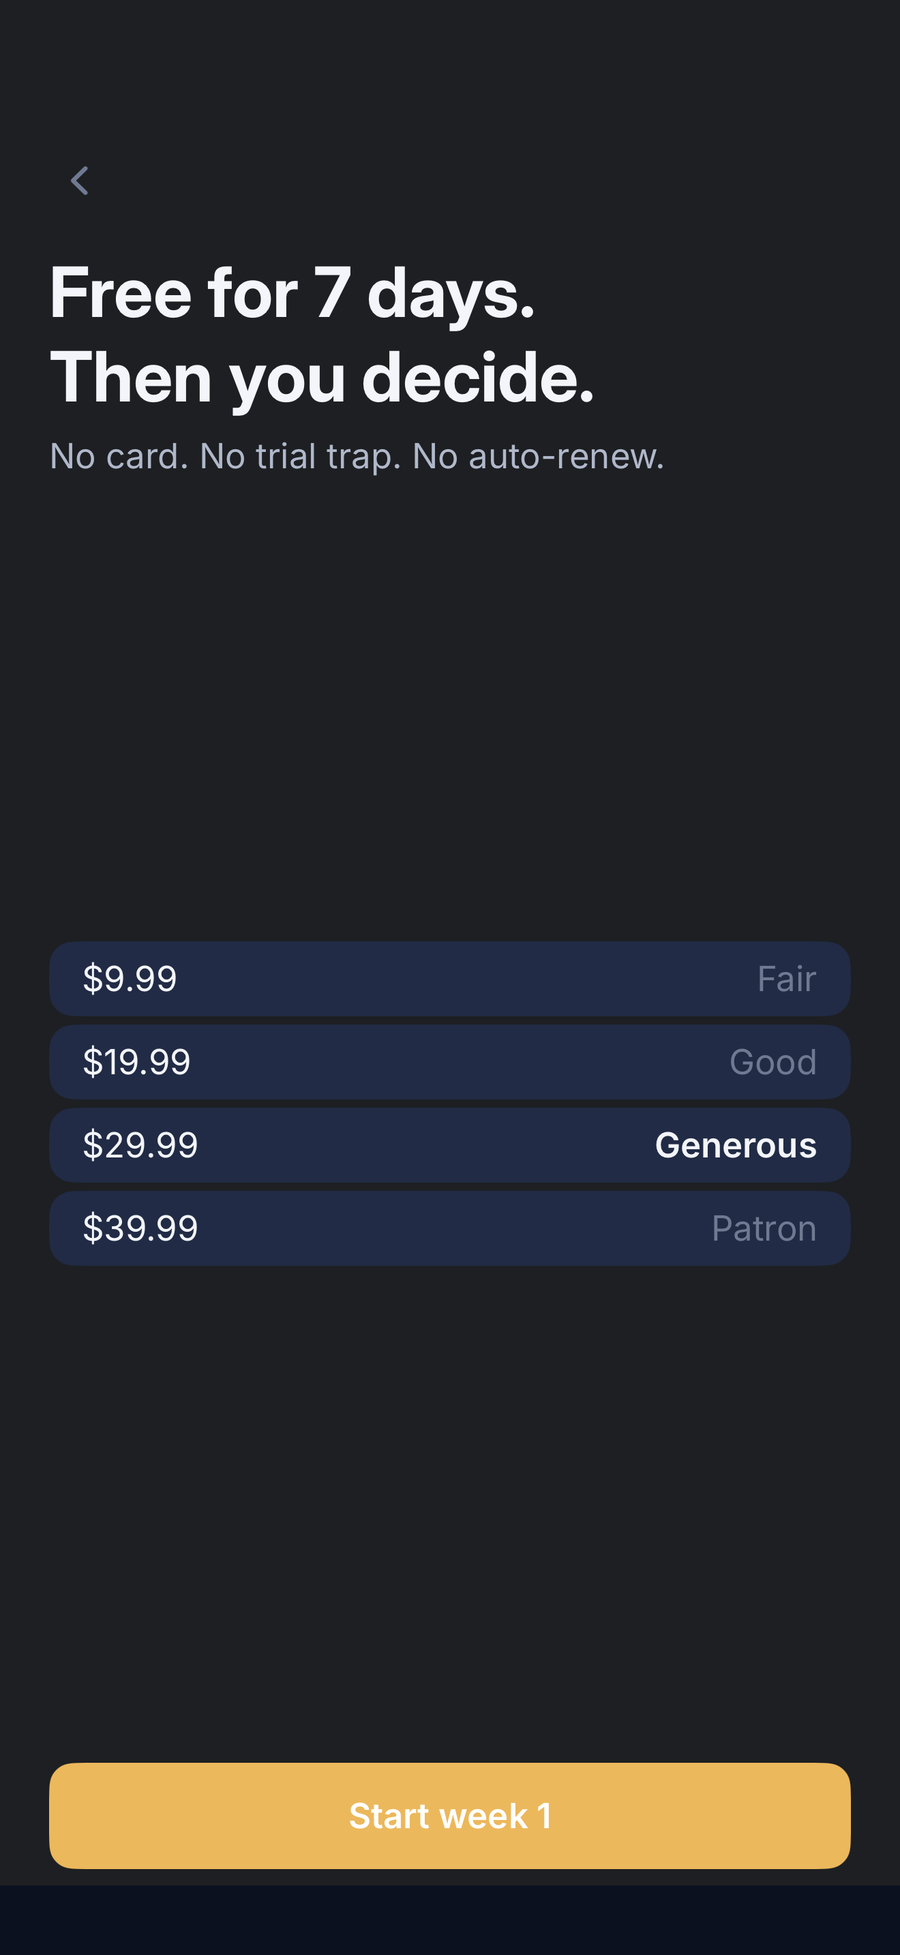Click the bold 'Generous' label

click(736, 1145)
